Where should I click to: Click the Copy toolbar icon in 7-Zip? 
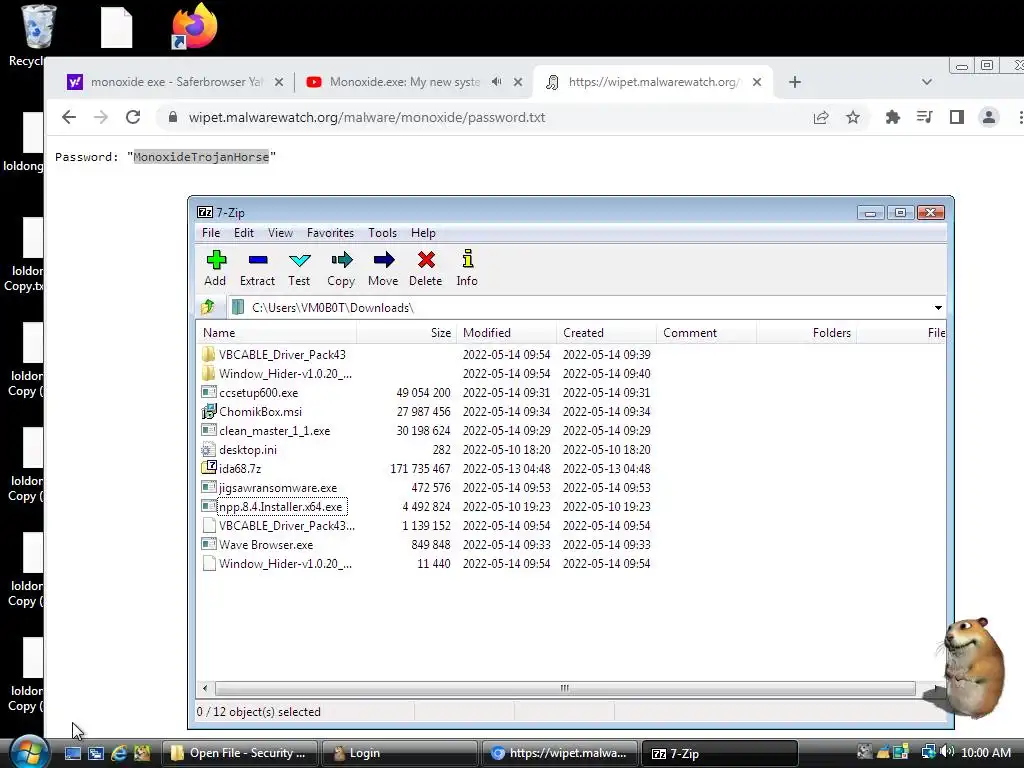(341, 268)
